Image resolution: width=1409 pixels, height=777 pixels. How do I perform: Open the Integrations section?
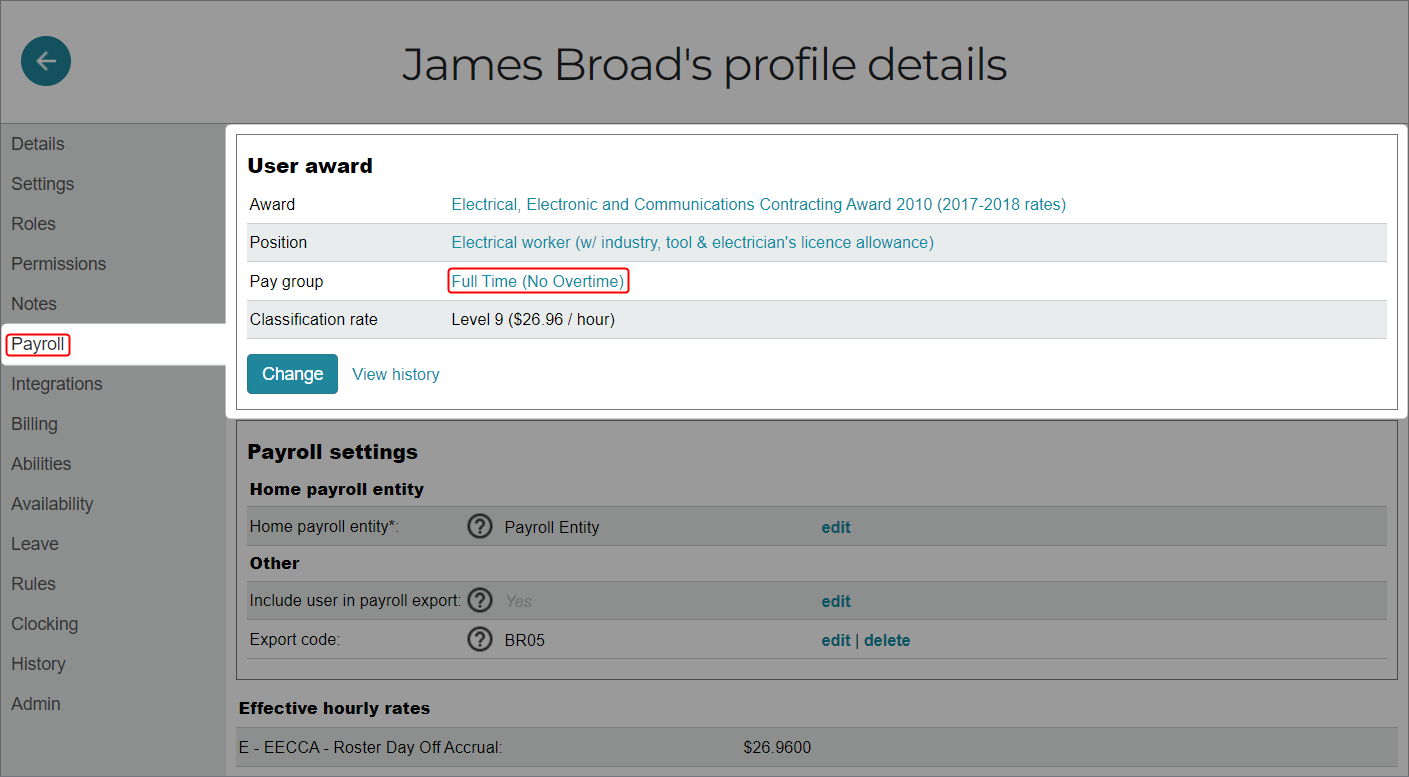[56, 383]
